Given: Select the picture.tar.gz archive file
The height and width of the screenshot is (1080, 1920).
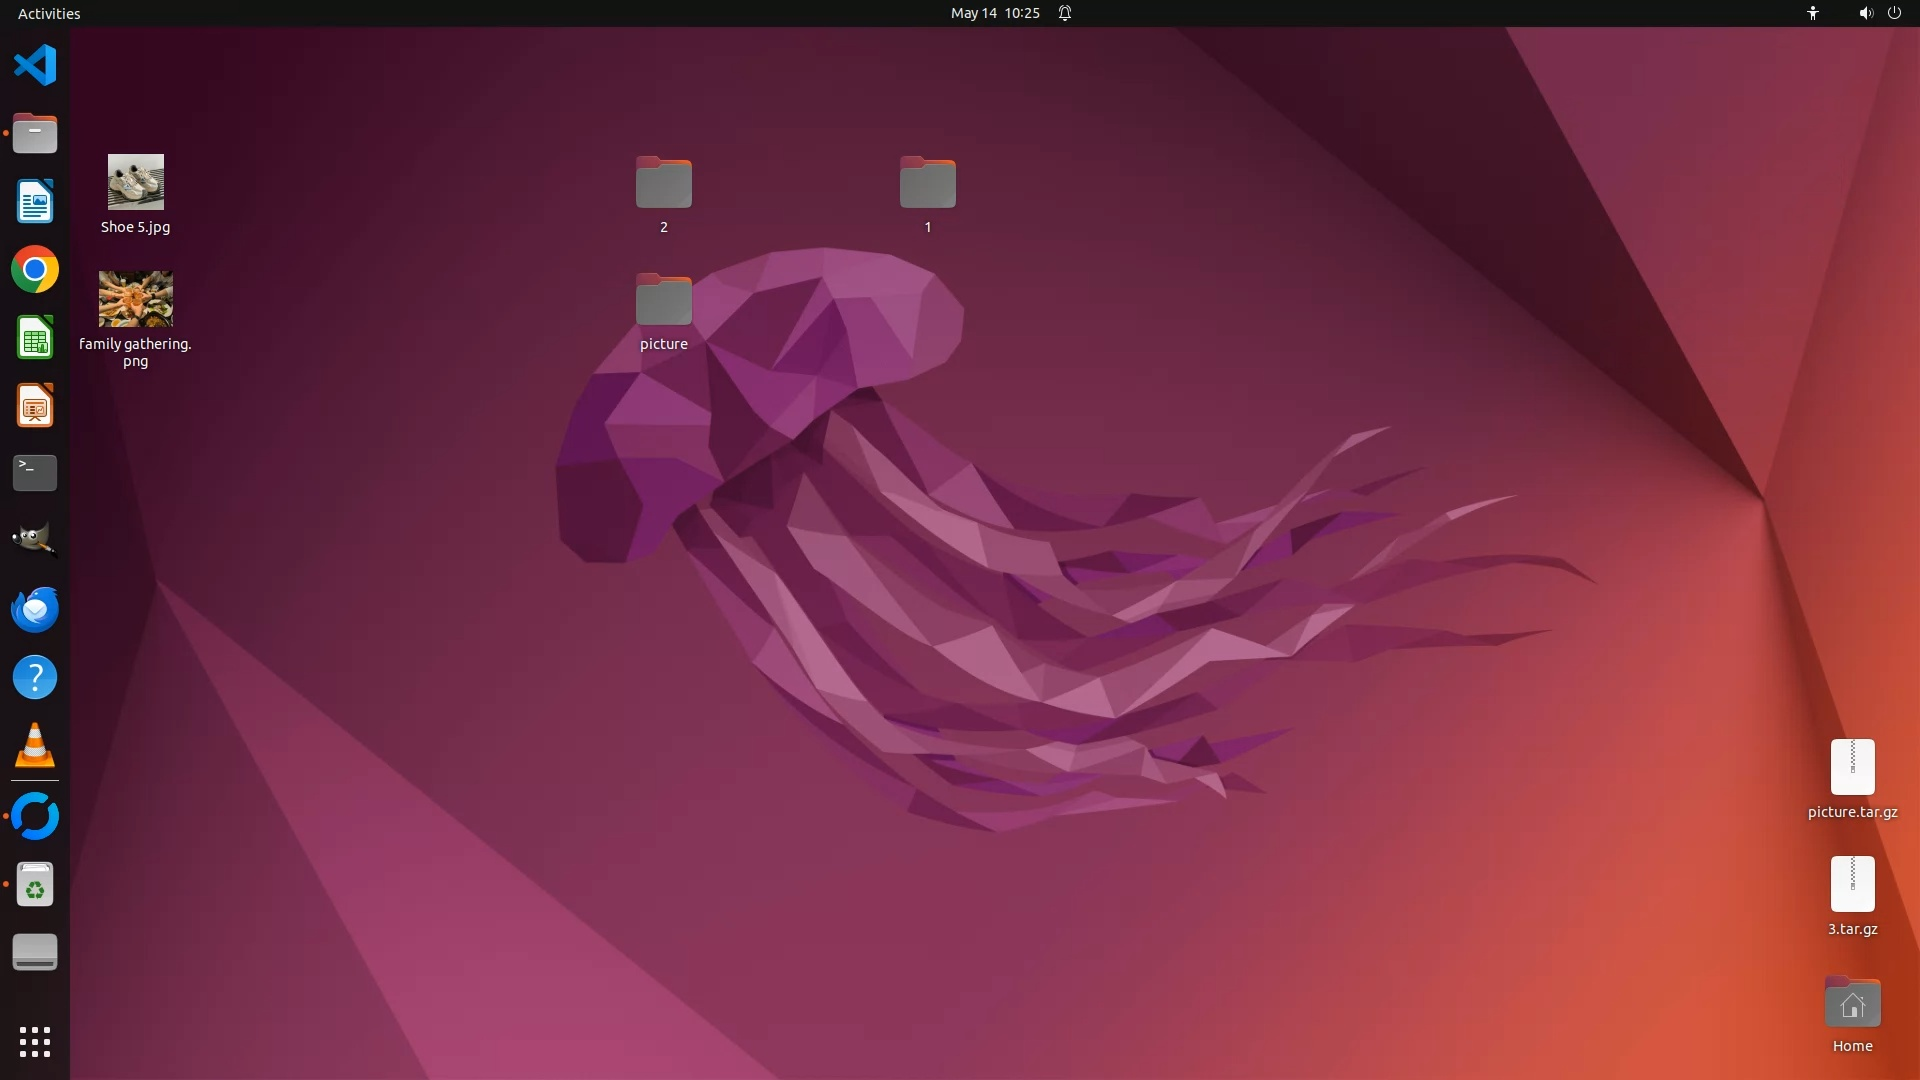Looking at the screenshot, I should pos(1852,768).
